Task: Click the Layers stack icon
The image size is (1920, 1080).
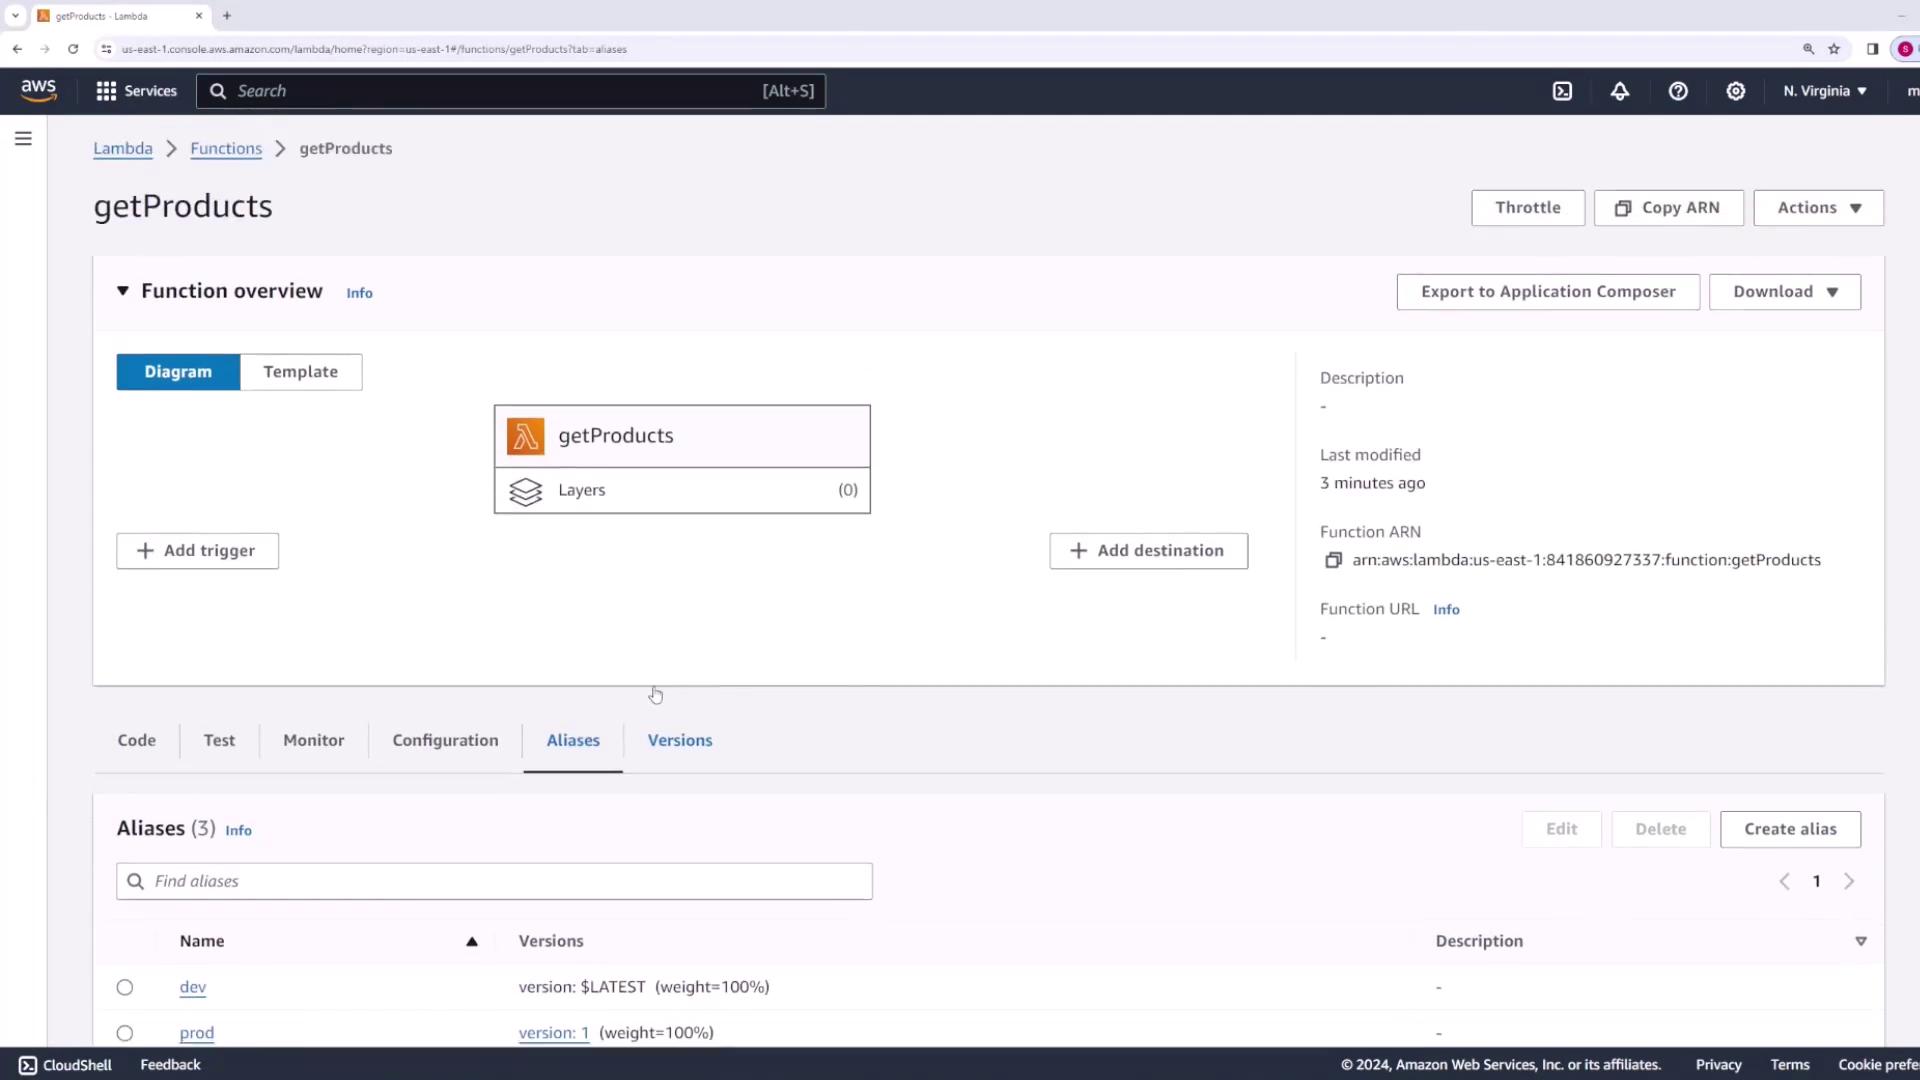Action: click(x=525, y=491)
